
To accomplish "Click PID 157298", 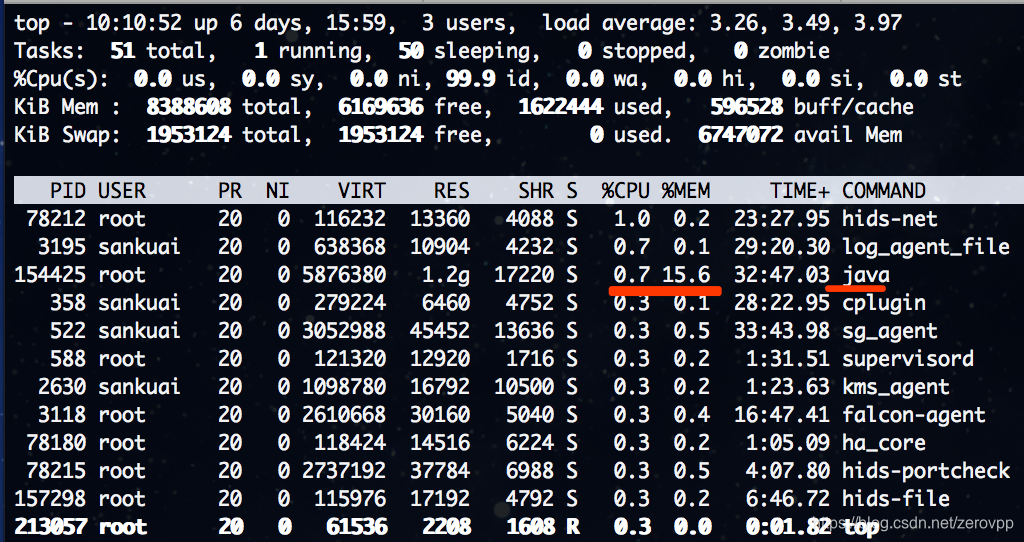I will point(50,500).
